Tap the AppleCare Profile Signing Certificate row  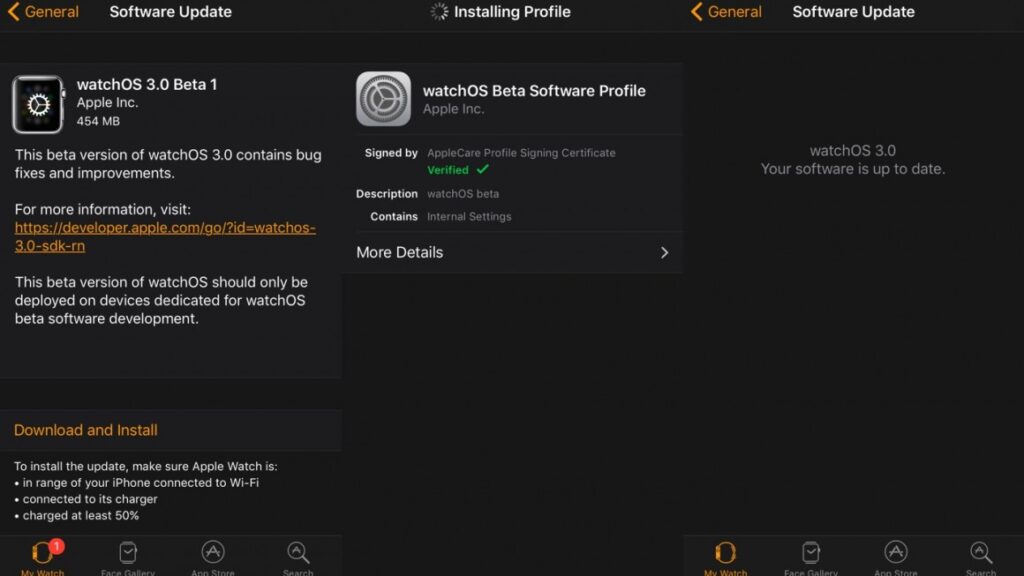(522, 152)
